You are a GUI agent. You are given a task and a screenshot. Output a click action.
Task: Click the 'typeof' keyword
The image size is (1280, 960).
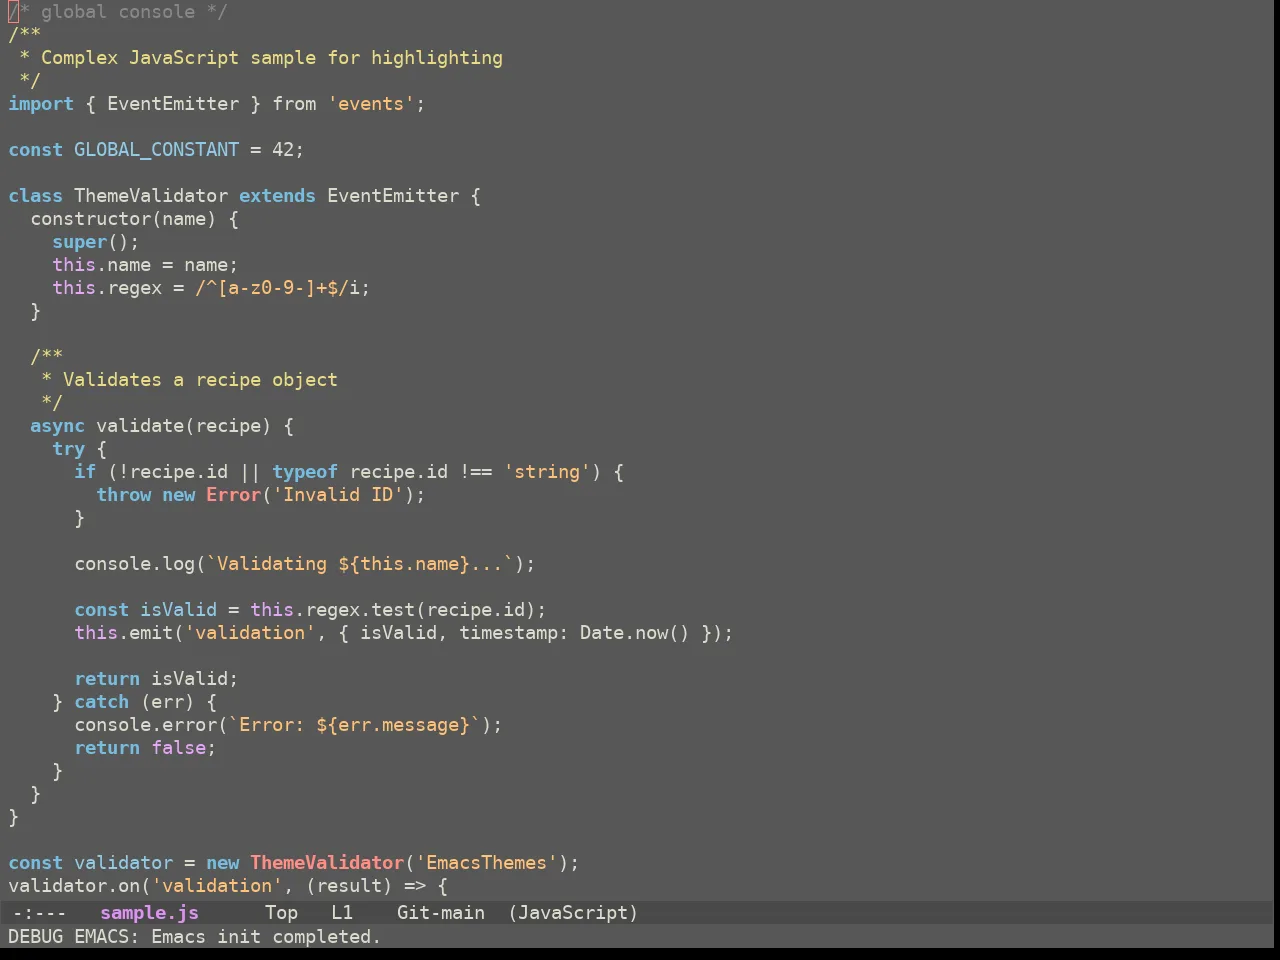(x=305, y=472)
